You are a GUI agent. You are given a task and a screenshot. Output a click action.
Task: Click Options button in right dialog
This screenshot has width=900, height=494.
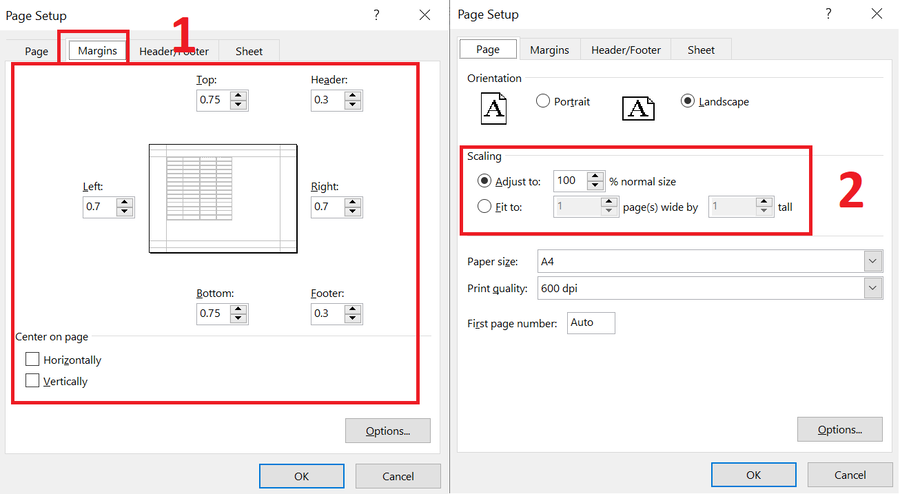coord(840,430)
